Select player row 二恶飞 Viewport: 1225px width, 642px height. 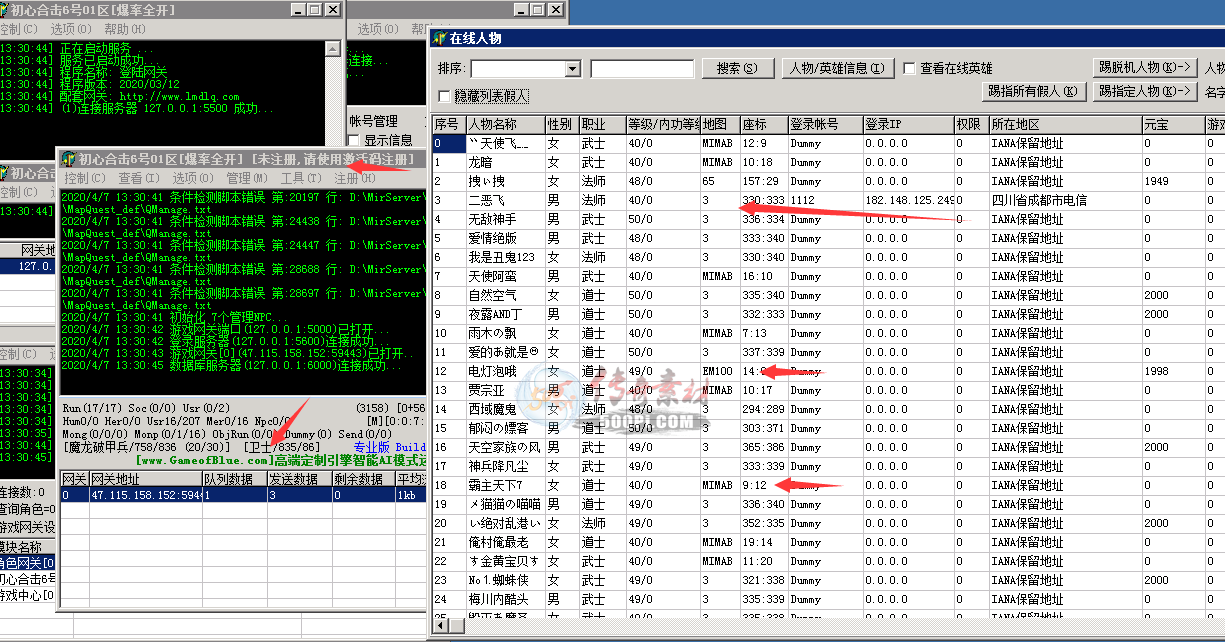pos(828,200)
